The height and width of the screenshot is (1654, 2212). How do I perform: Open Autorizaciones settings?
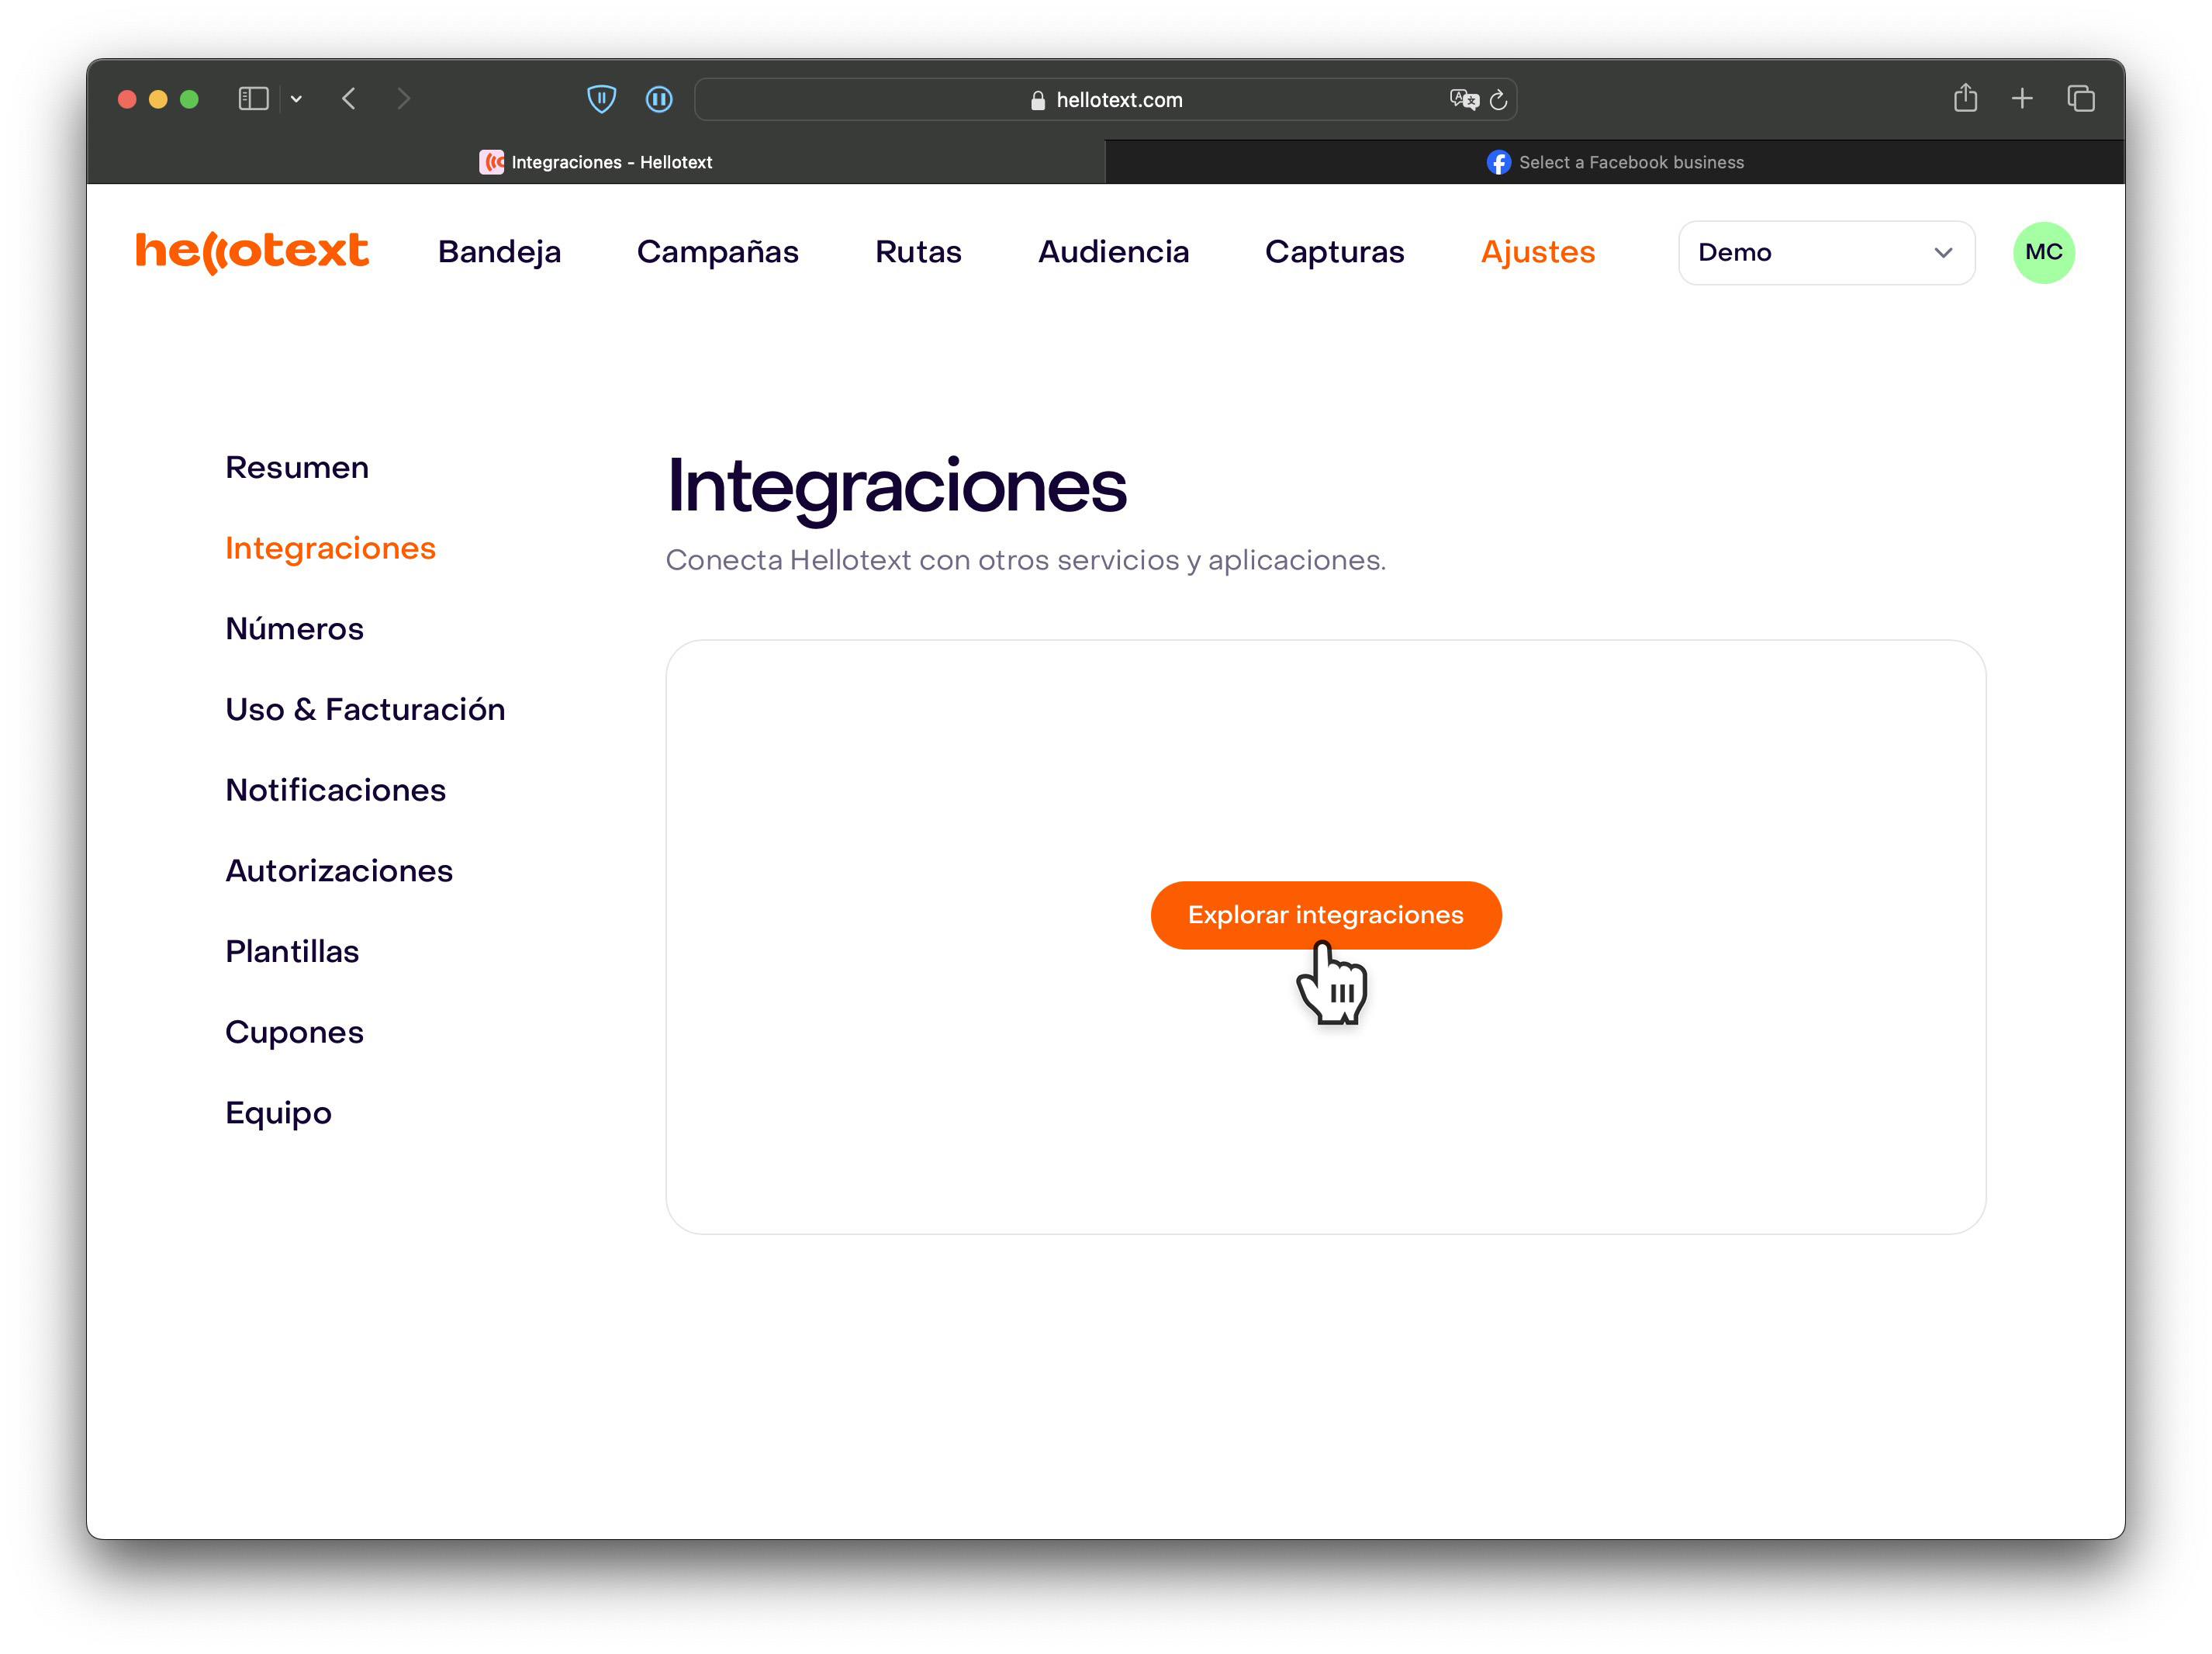[x=339, y=871]
